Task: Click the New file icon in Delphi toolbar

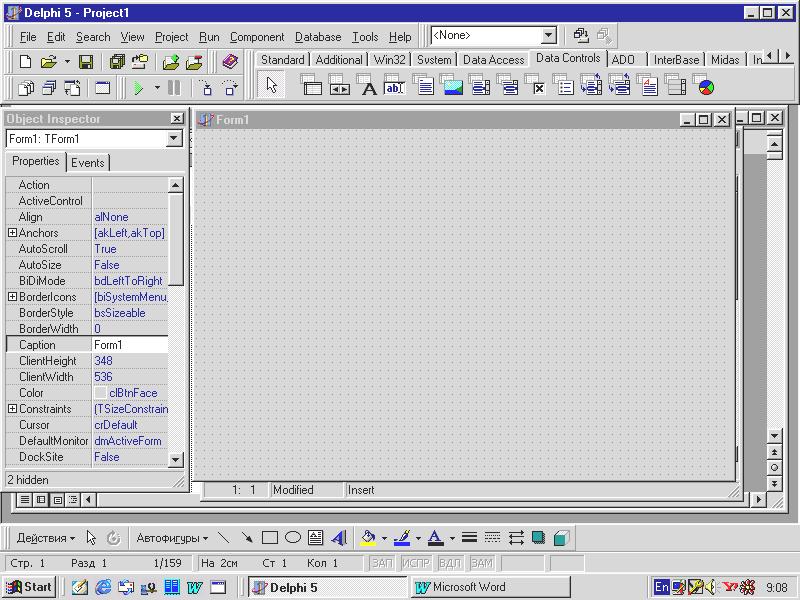Action: coord(25,62)
